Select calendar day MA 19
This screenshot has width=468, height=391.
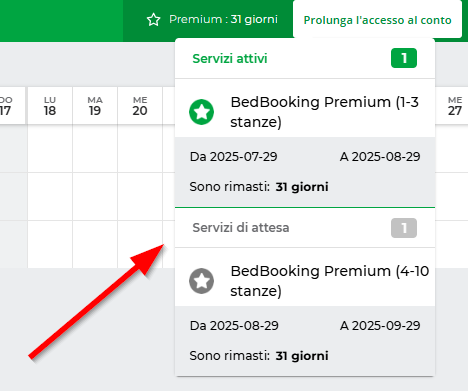[x=95, y=106]
